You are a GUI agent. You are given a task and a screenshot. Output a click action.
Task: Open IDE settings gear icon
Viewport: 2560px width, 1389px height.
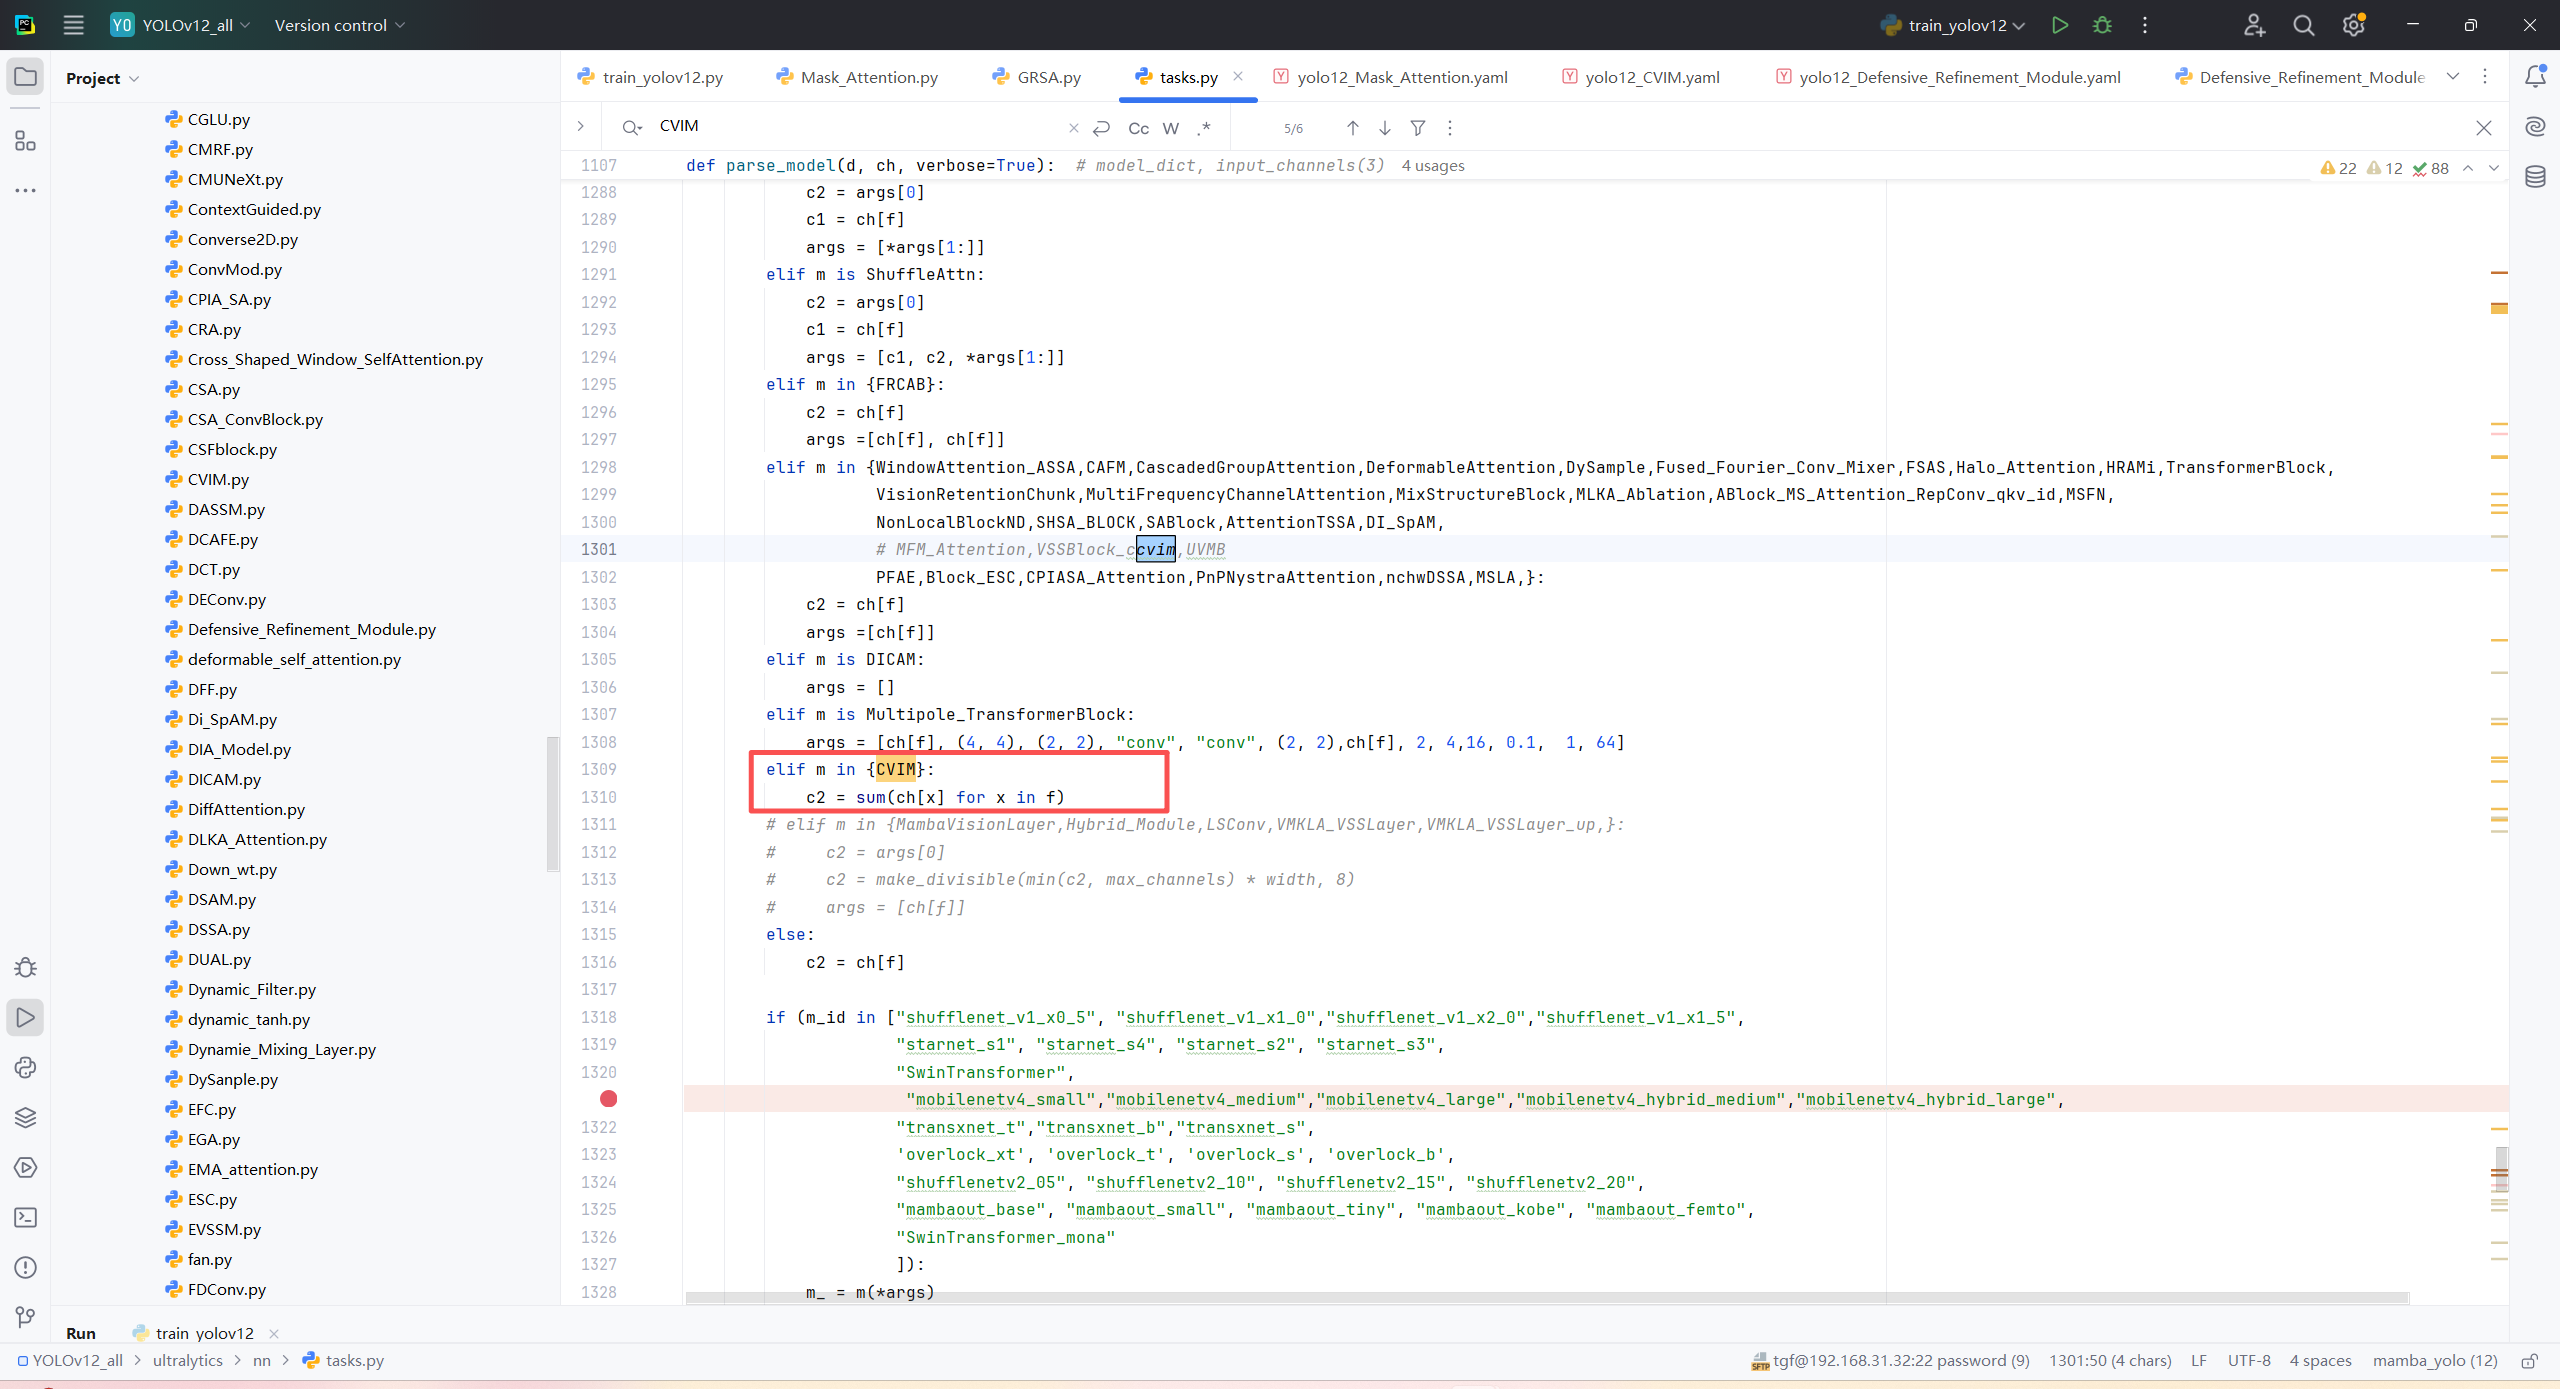2353,25
